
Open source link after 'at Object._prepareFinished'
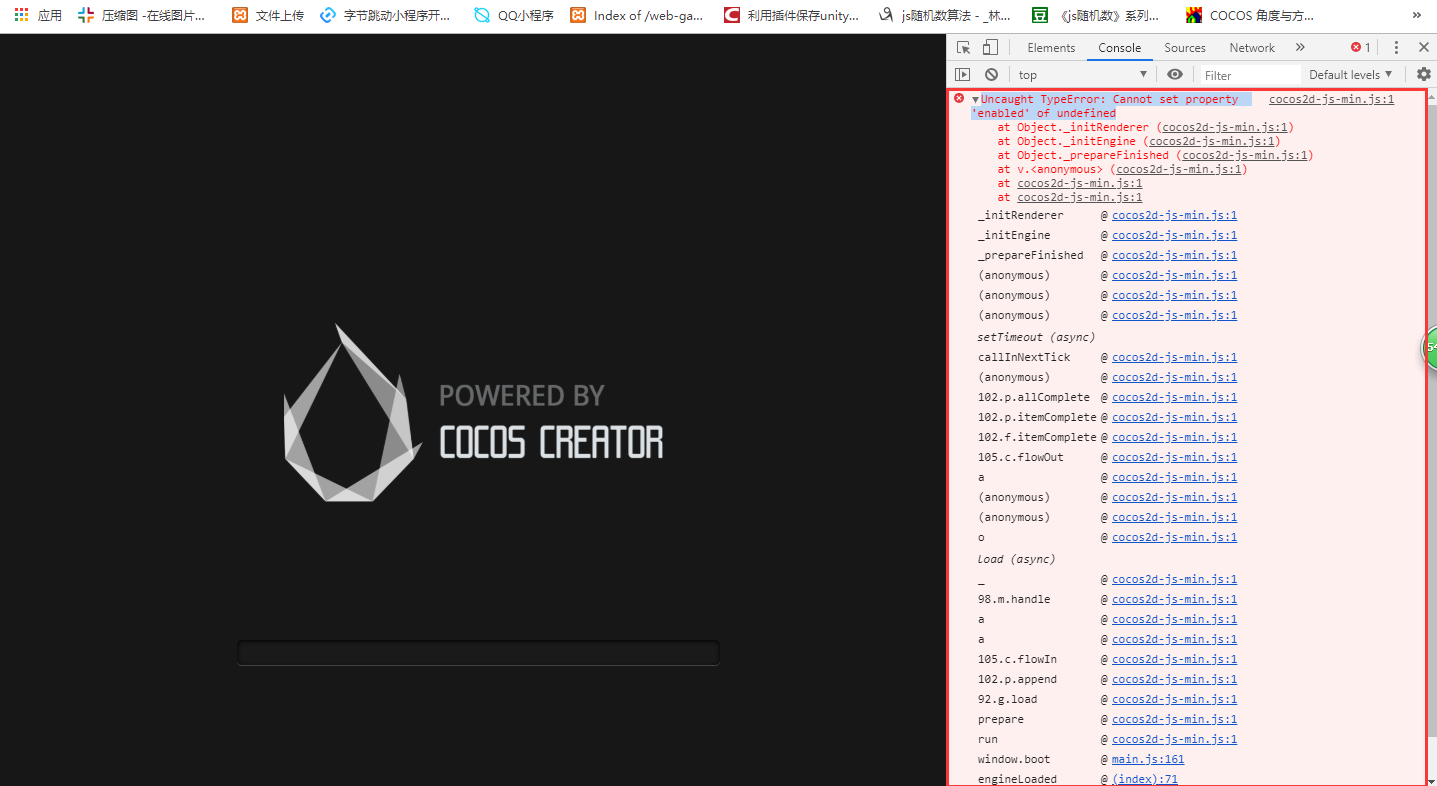tap(1245, 155)
